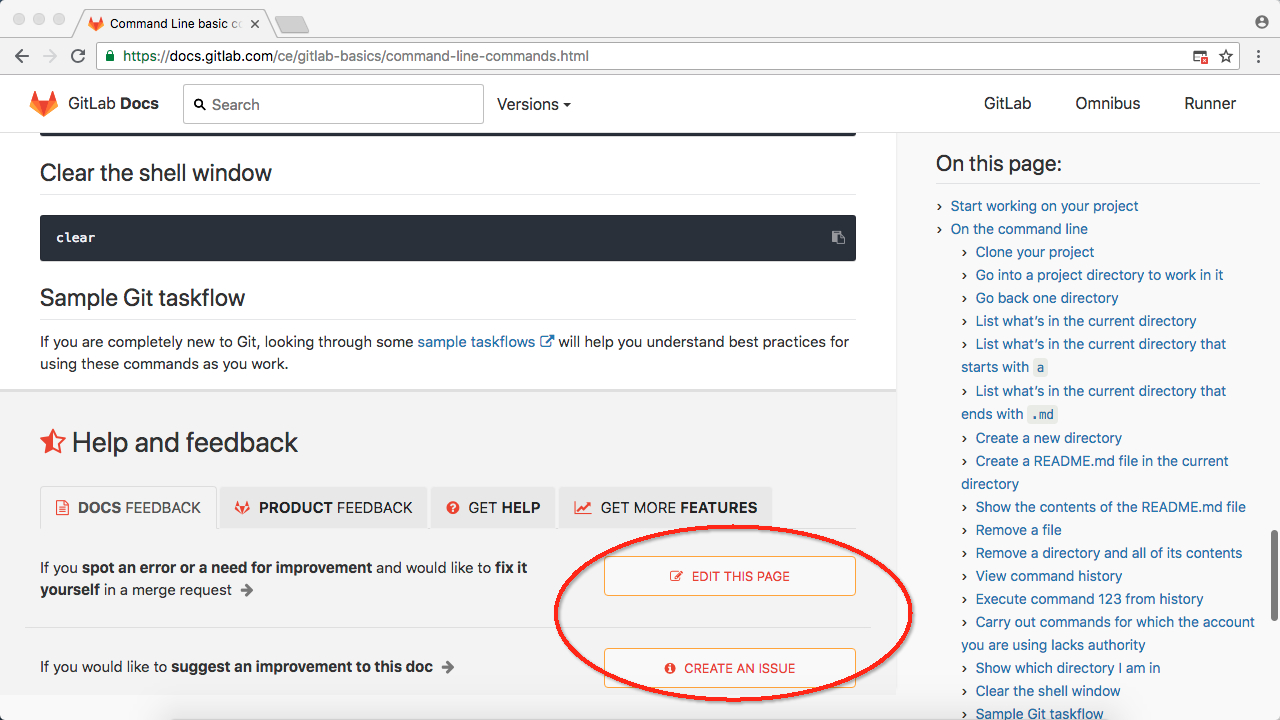The width and height of the screenshot is (1280, 720).
Task: Jump to 'Go into a project directory to work in it'
Action: 1099,275
